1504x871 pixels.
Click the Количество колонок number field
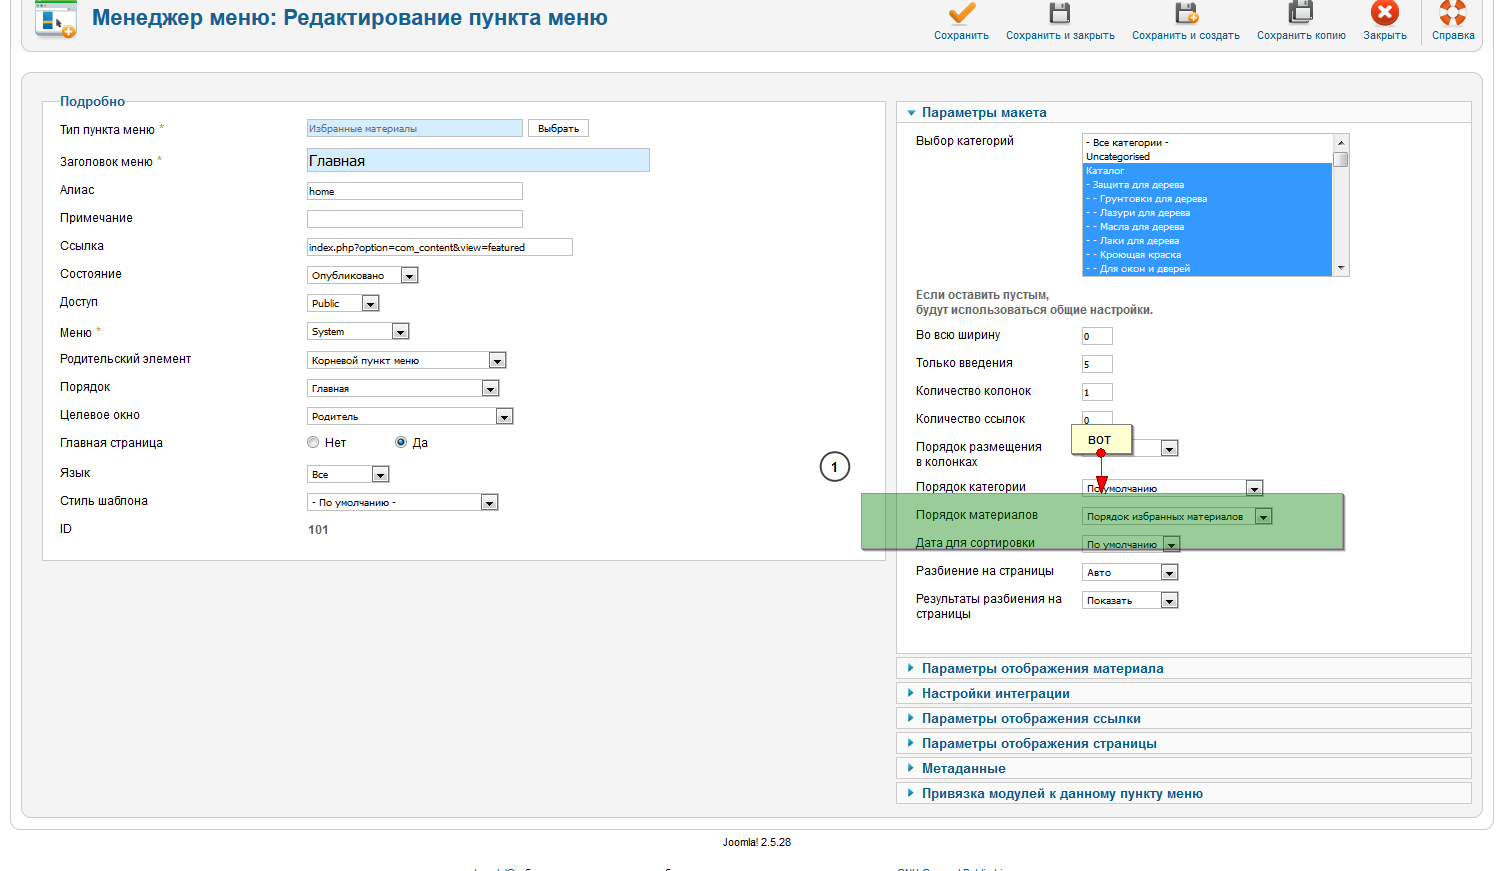[x=1097, y=392]
